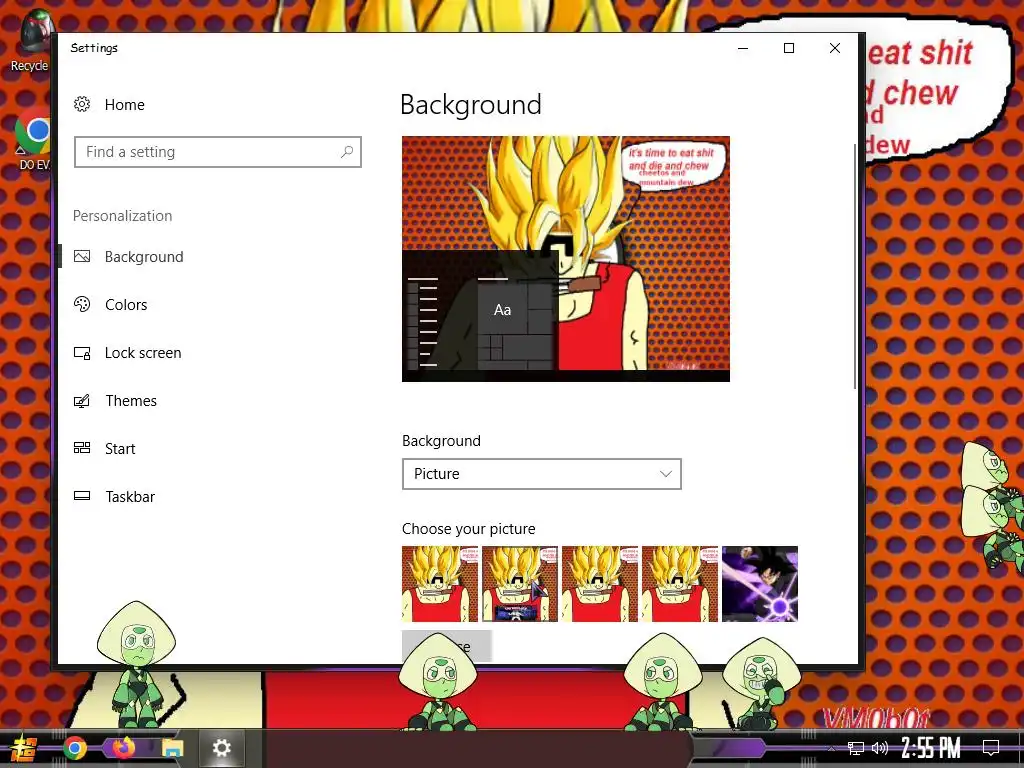Click the Choose your picture label

coord(468,529)
